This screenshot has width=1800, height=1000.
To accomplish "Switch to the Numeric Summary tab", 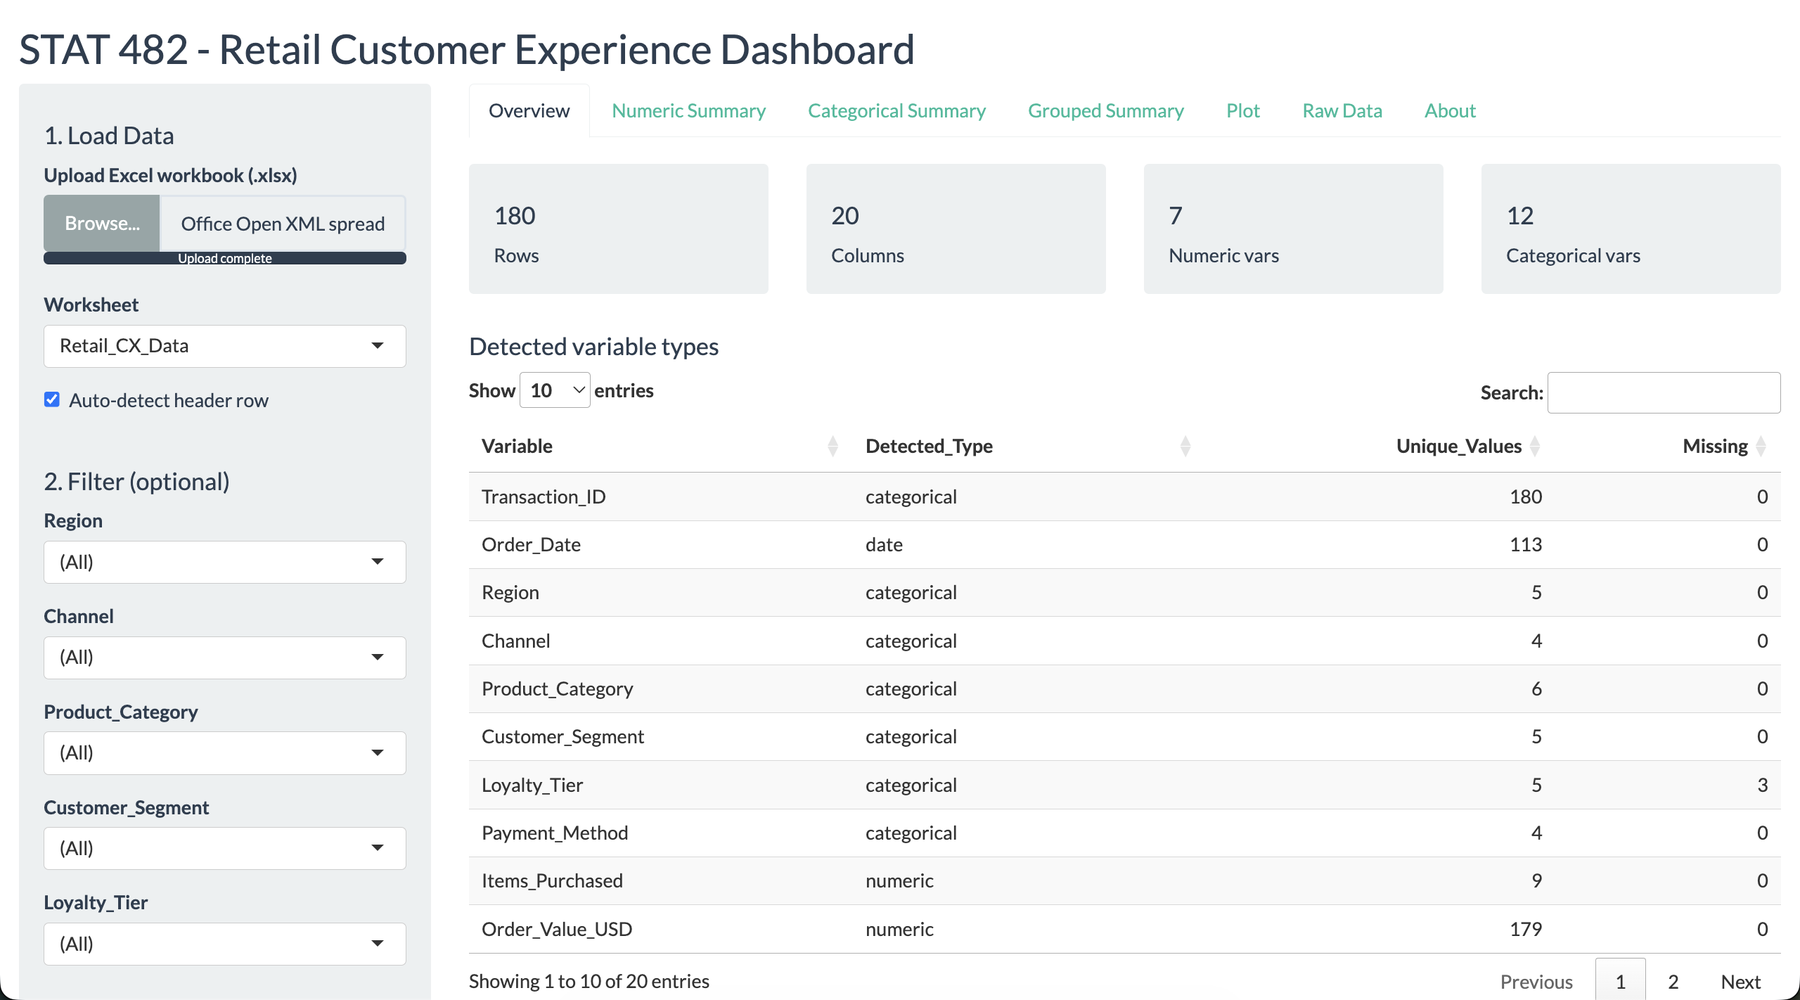I will 689,111.
